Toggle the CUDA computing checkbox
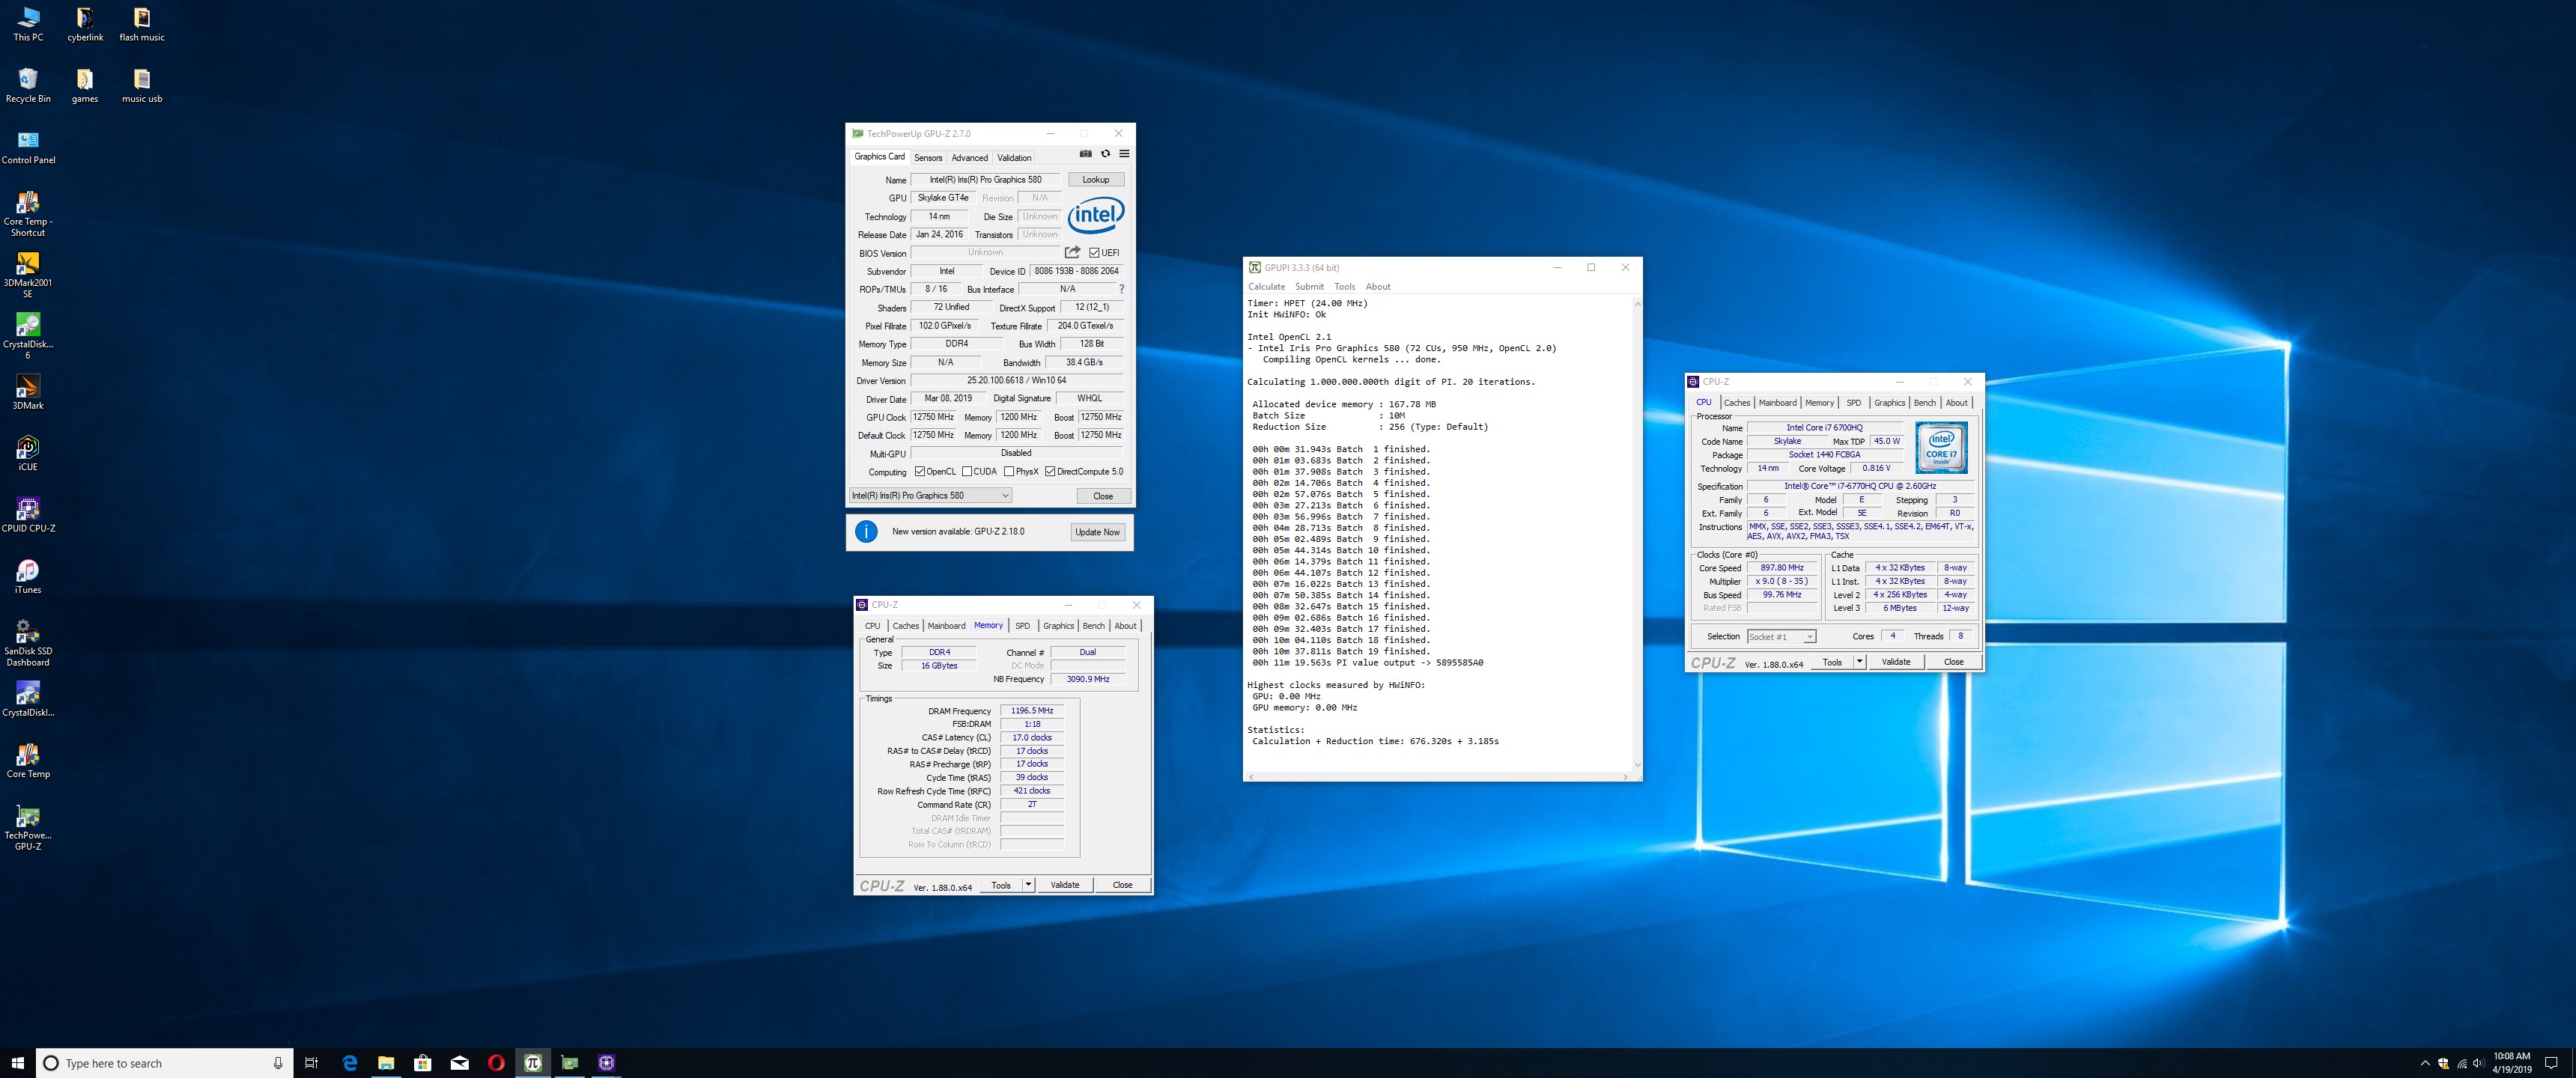This screenshot has height=1078, width=2576. (967, 472)
